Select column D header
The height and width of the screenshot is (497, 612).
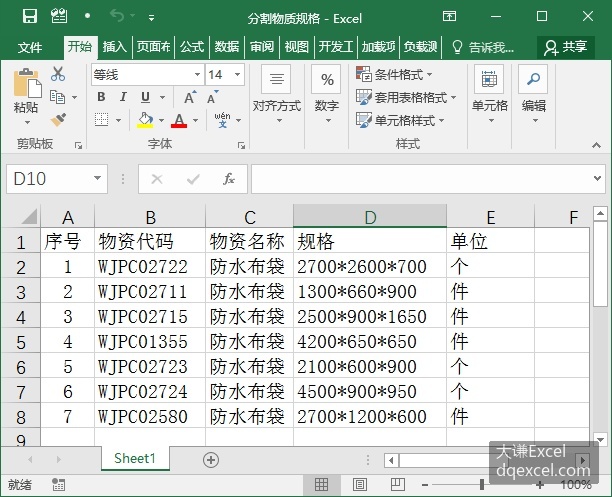370,216
